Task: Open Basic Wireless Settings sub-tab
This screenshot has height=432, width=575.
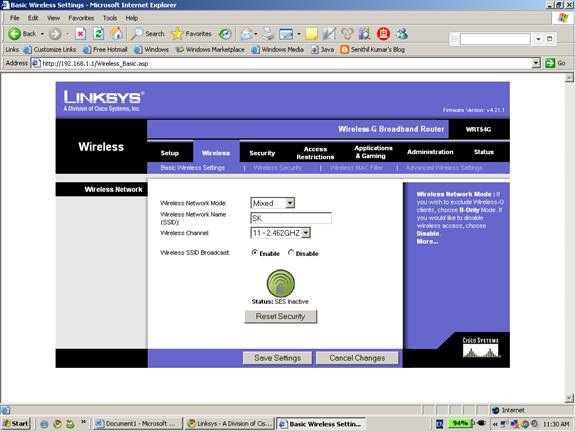Action: click(193, 168)
